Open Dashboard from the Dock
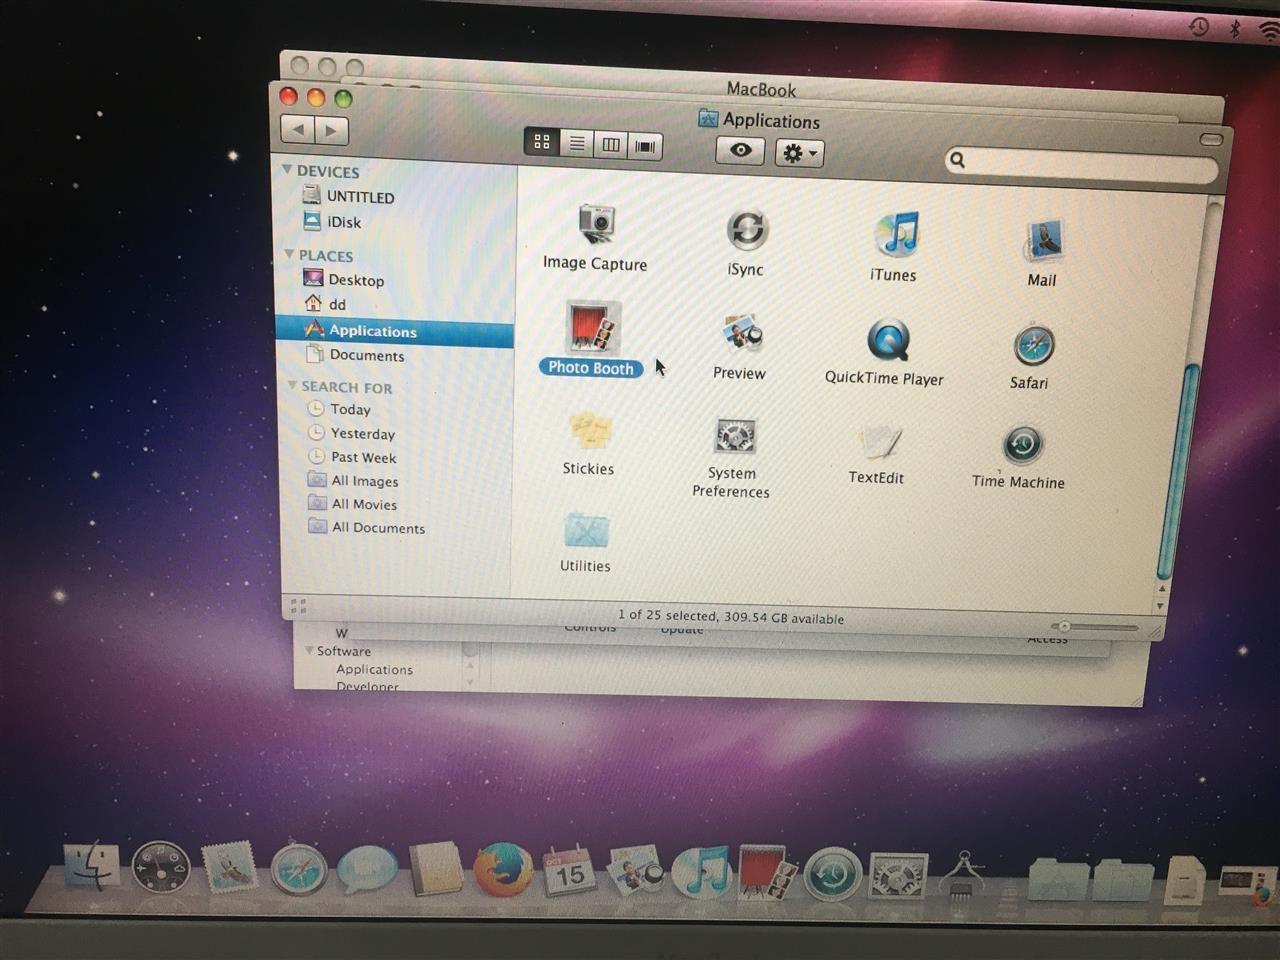 click(160, 866)
